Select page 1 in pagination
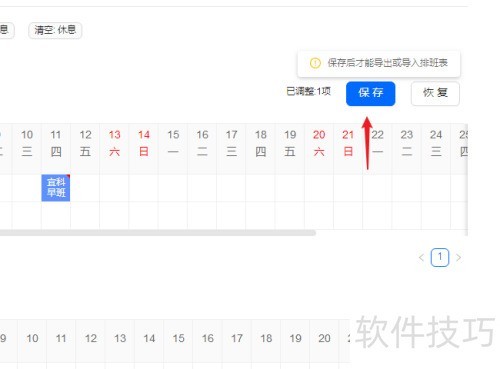Screen dimensions: 500x369 pos(440,257)
